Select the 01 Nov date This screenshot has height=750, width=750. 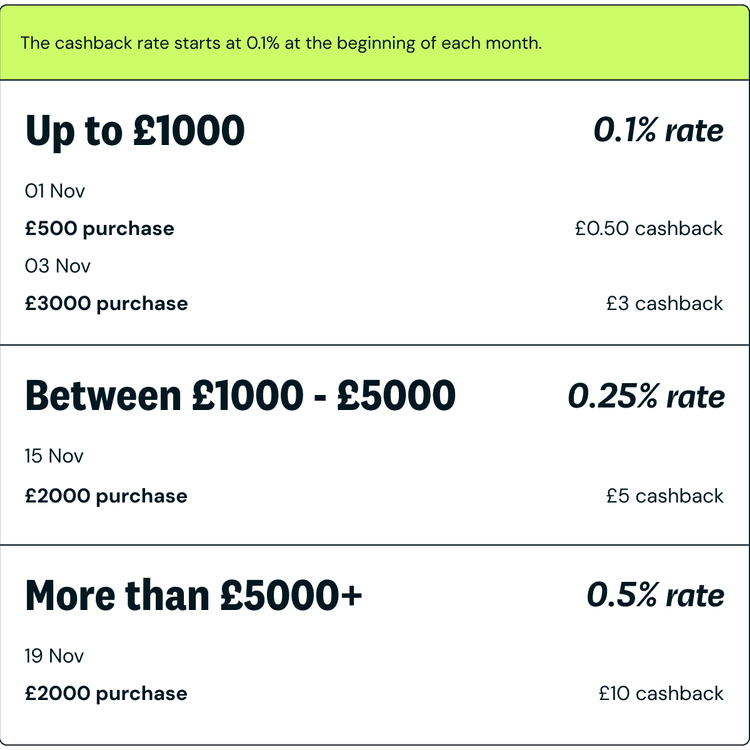(x=55, y=191)
